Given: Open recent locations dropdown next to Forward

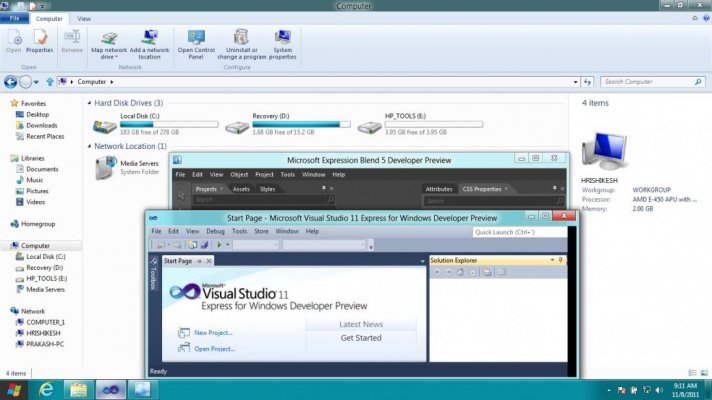Looking at the screenshot, I should 36,82.
